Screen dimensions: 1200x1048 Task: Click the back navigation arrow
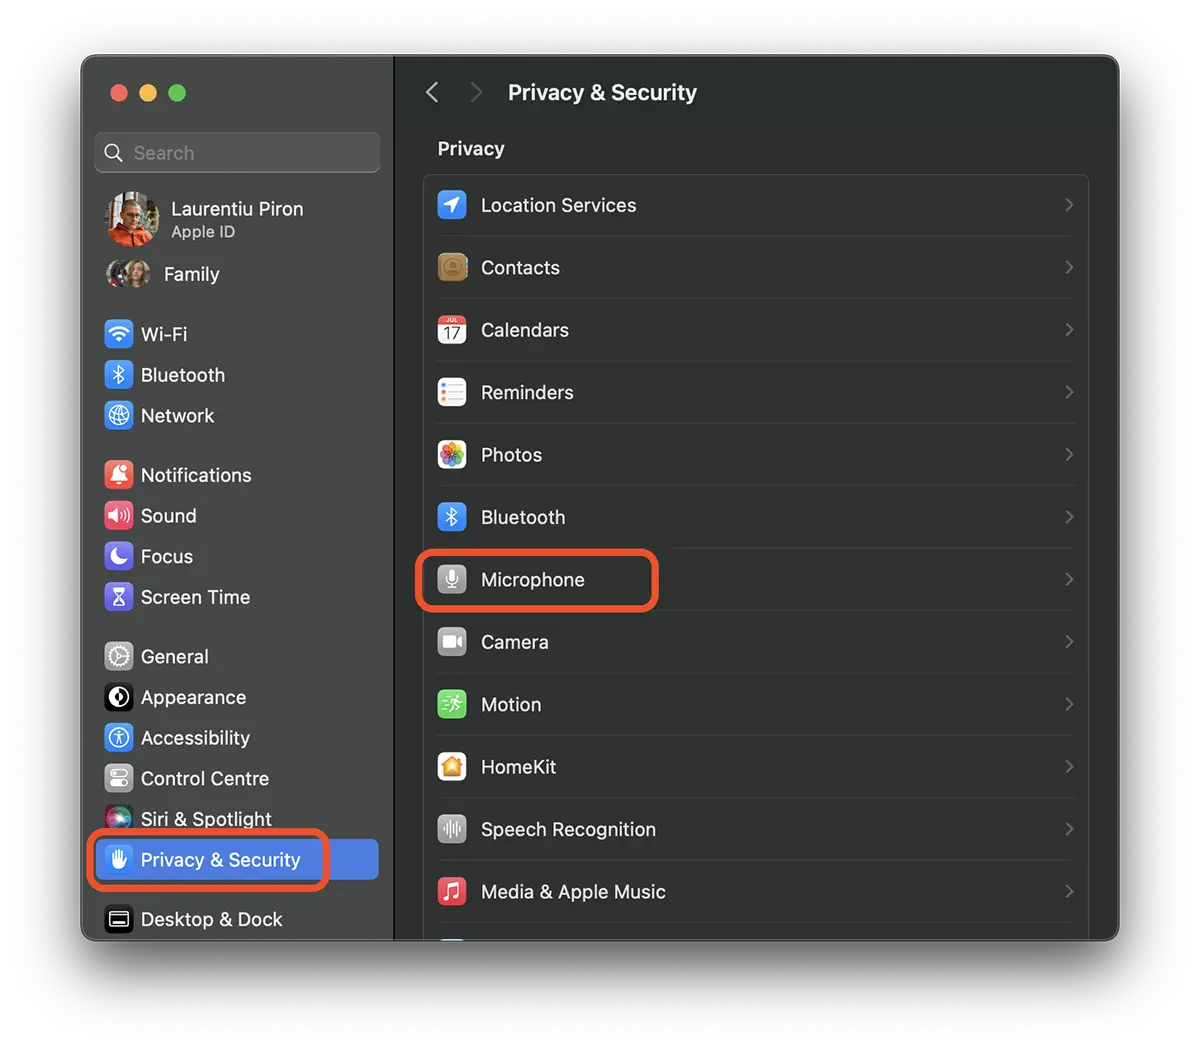click(432, 93)
